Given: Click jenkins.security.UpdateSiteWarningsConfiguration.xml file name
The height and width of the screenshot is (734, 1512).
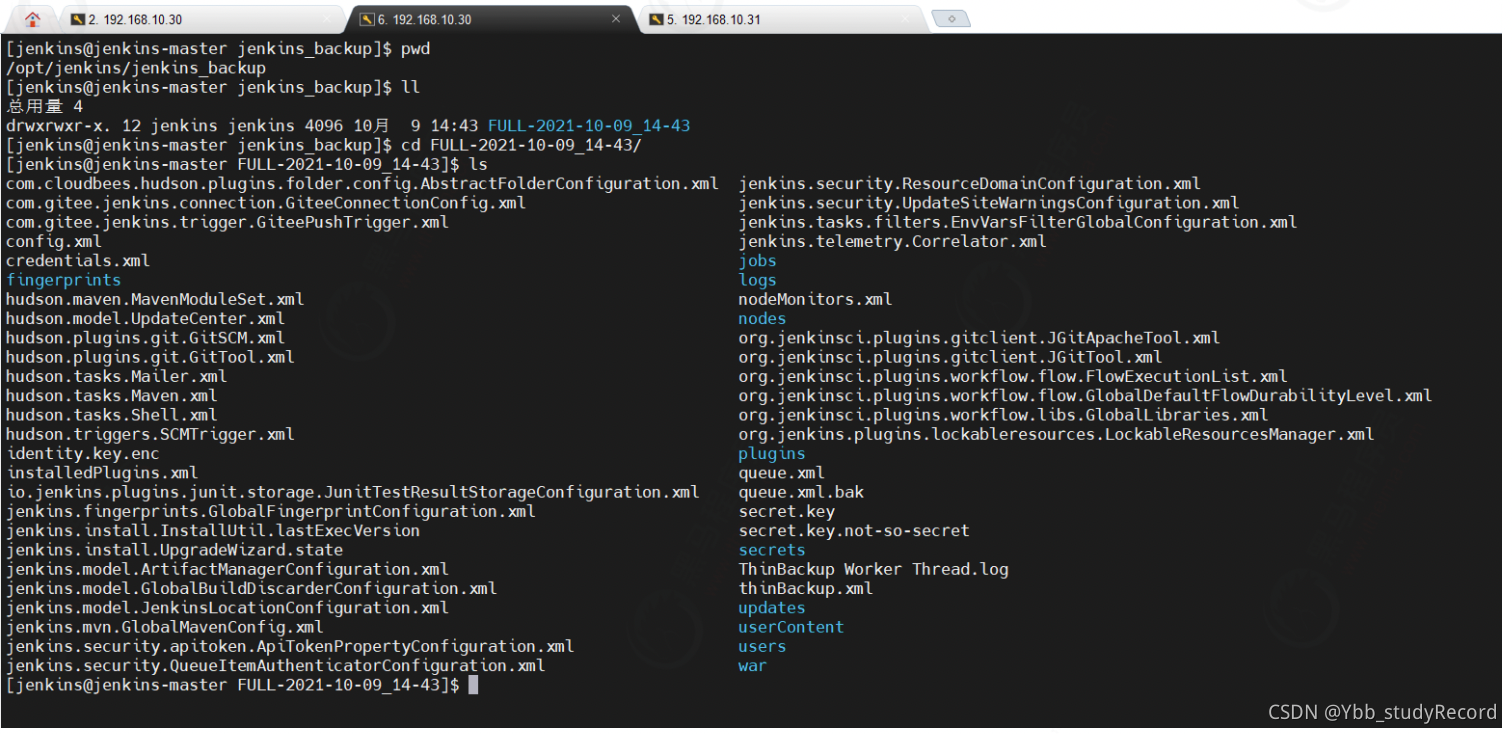Looking at the screenshot, I should [989, 203].
